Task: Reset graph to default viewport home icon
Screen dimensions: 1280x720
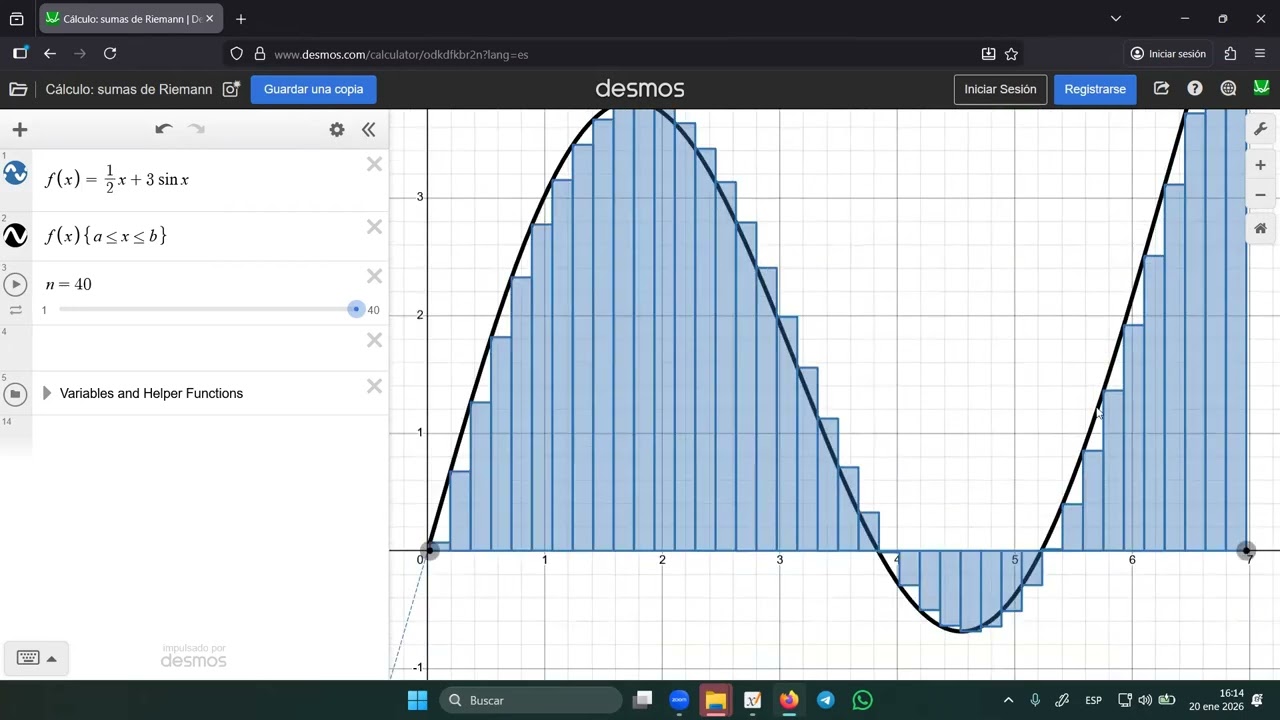Action: click(1260, 229)
